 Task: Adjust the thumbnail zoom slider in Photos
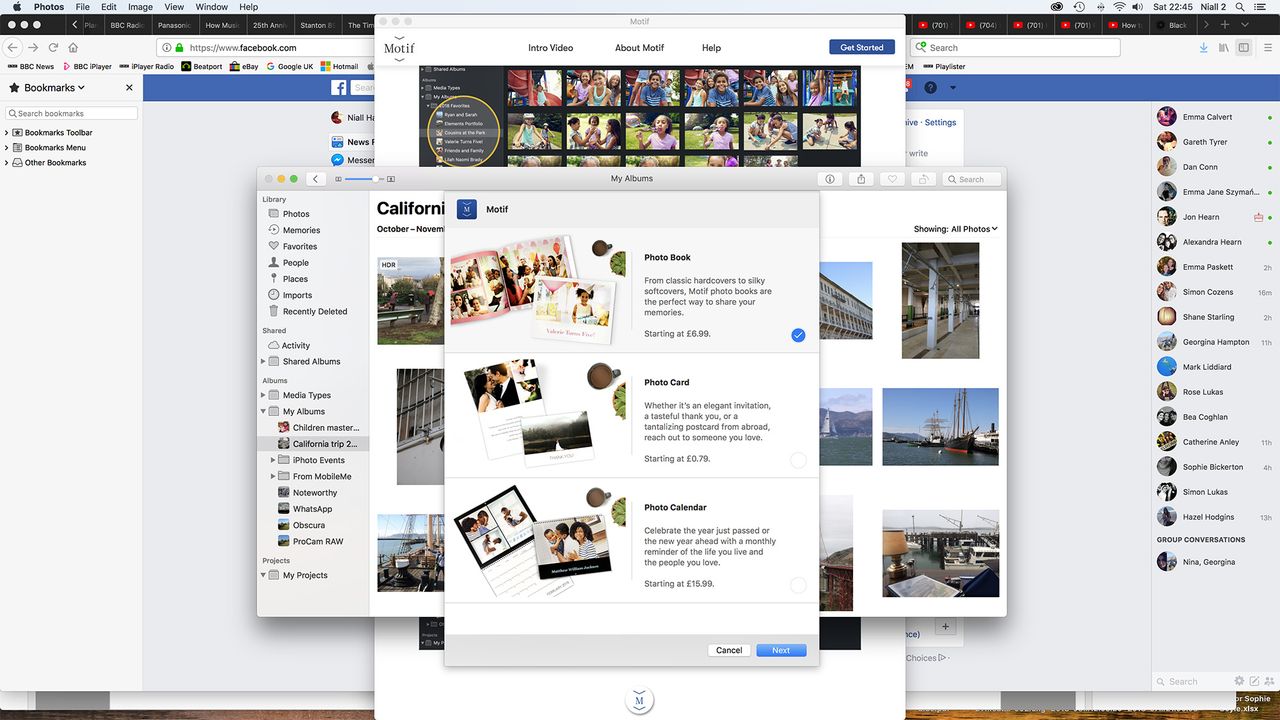[x=364, y=179]
